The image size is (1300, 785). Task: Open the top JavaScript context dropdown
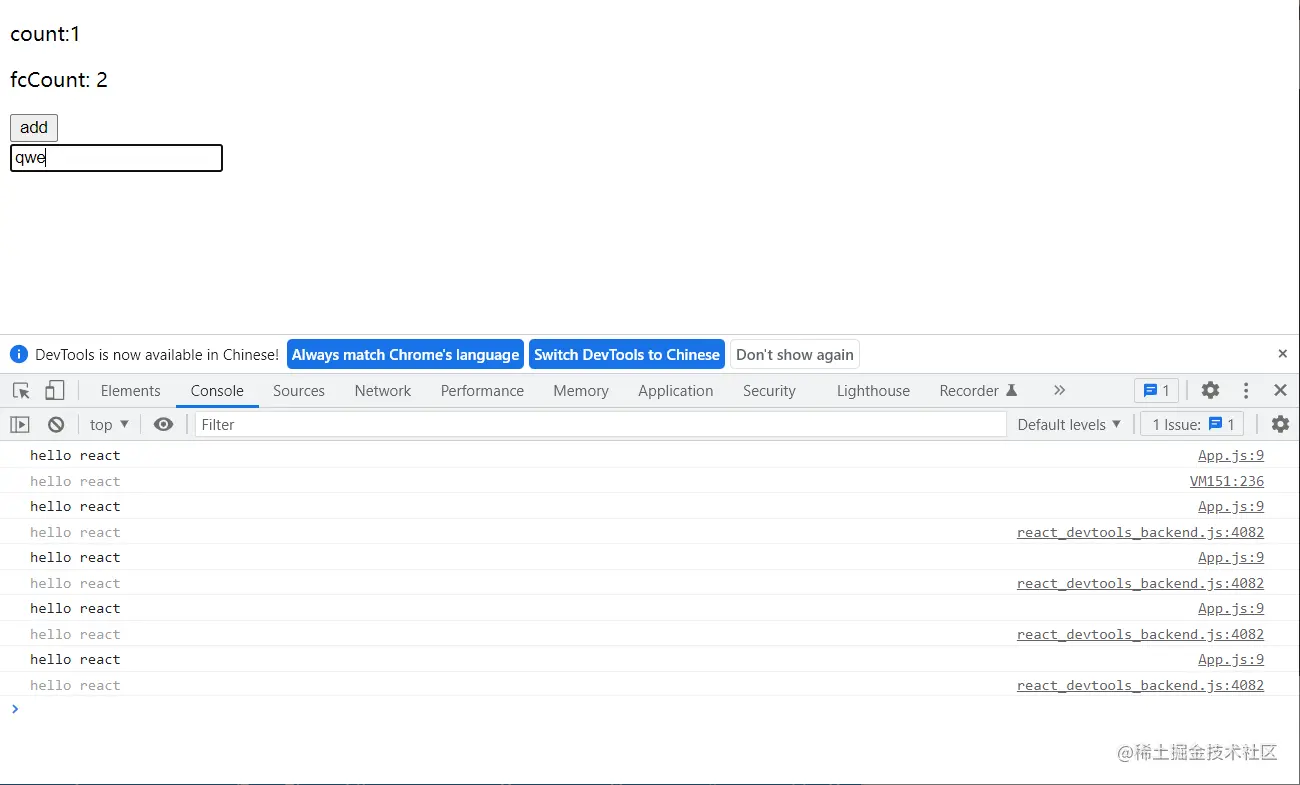point(109,425)
